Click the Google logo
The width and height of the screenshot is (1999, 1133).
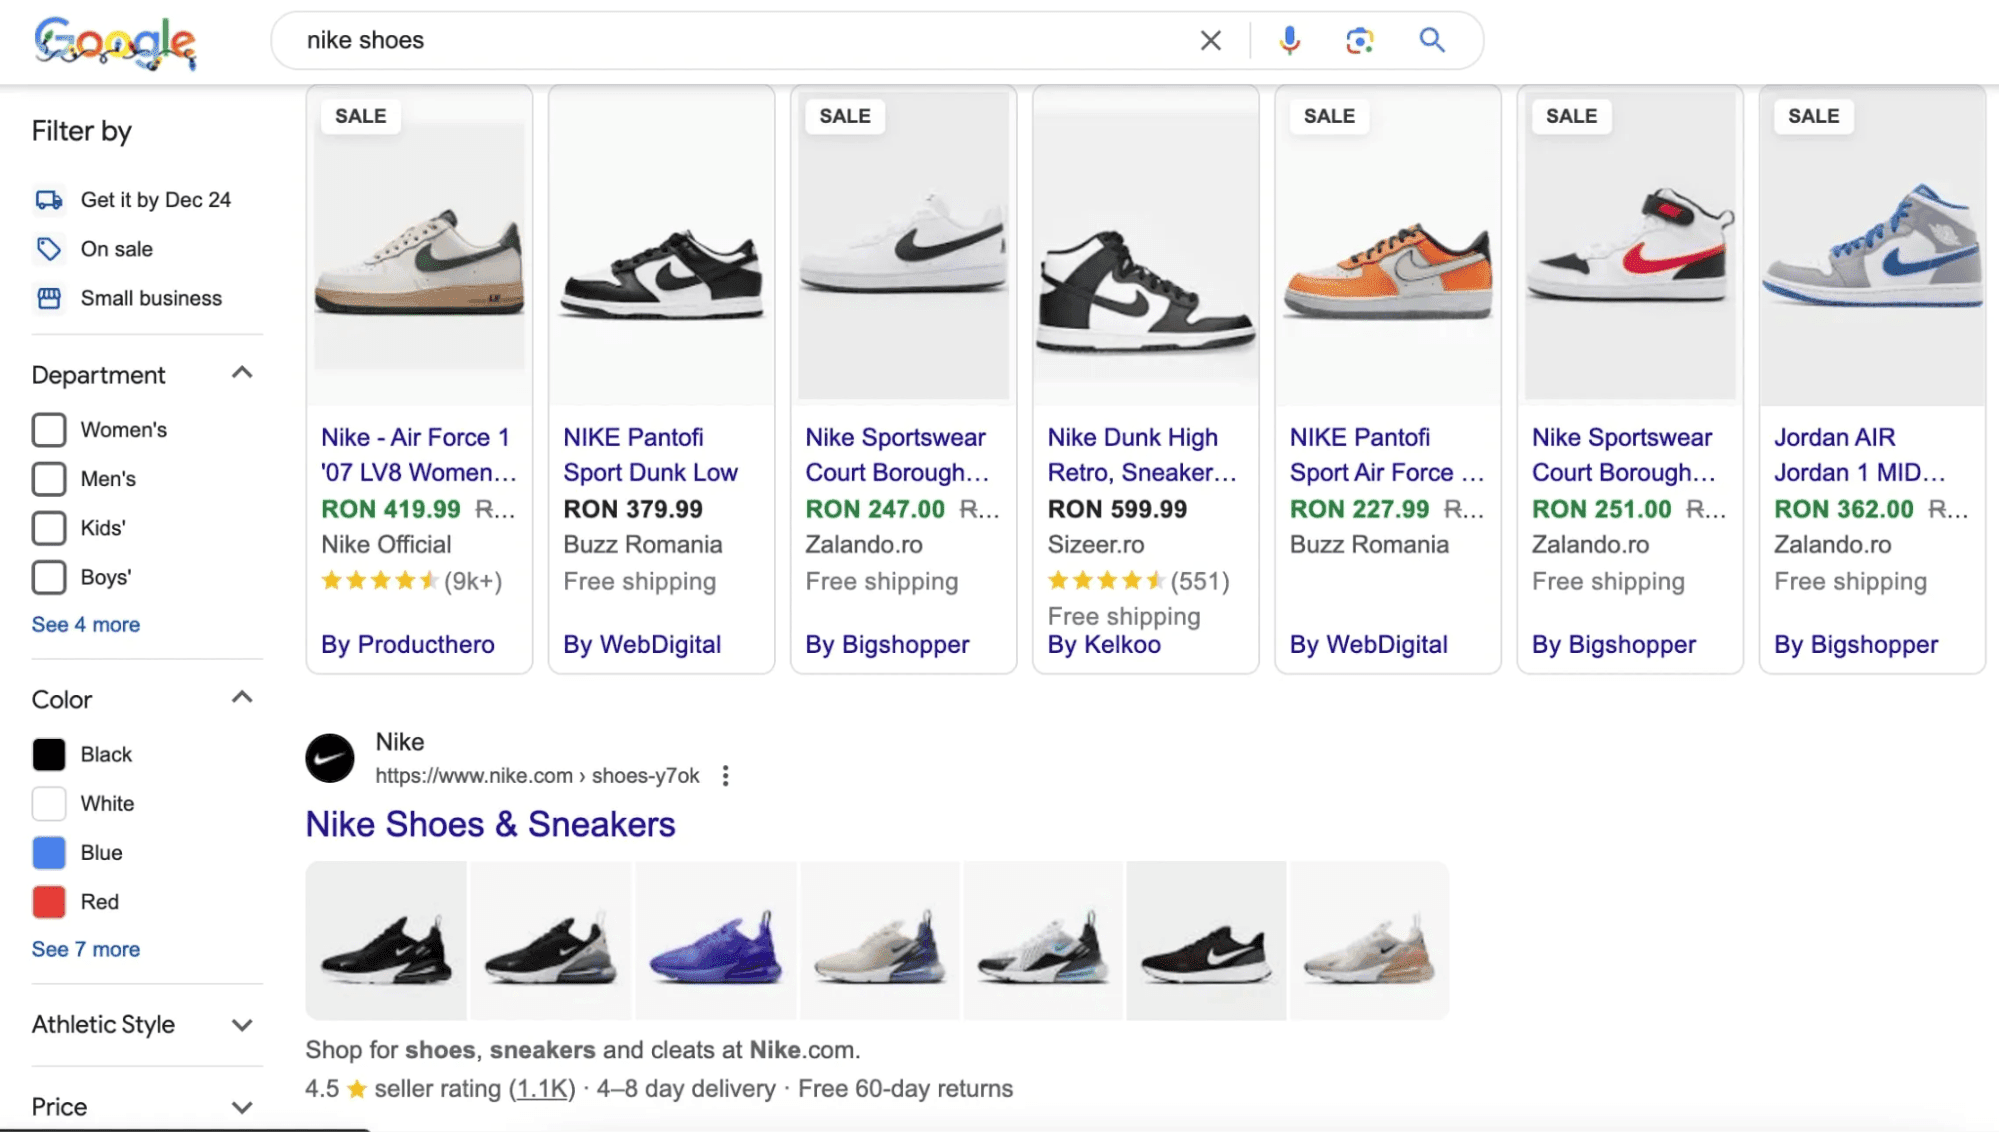click(113, 41)
